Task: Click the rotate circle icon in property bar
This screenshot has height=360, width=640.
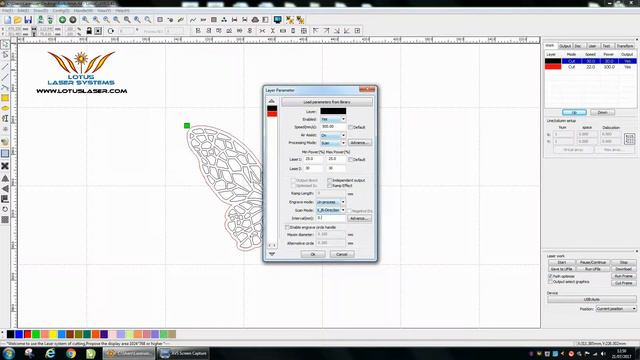Action: click(x=111, y=31)
